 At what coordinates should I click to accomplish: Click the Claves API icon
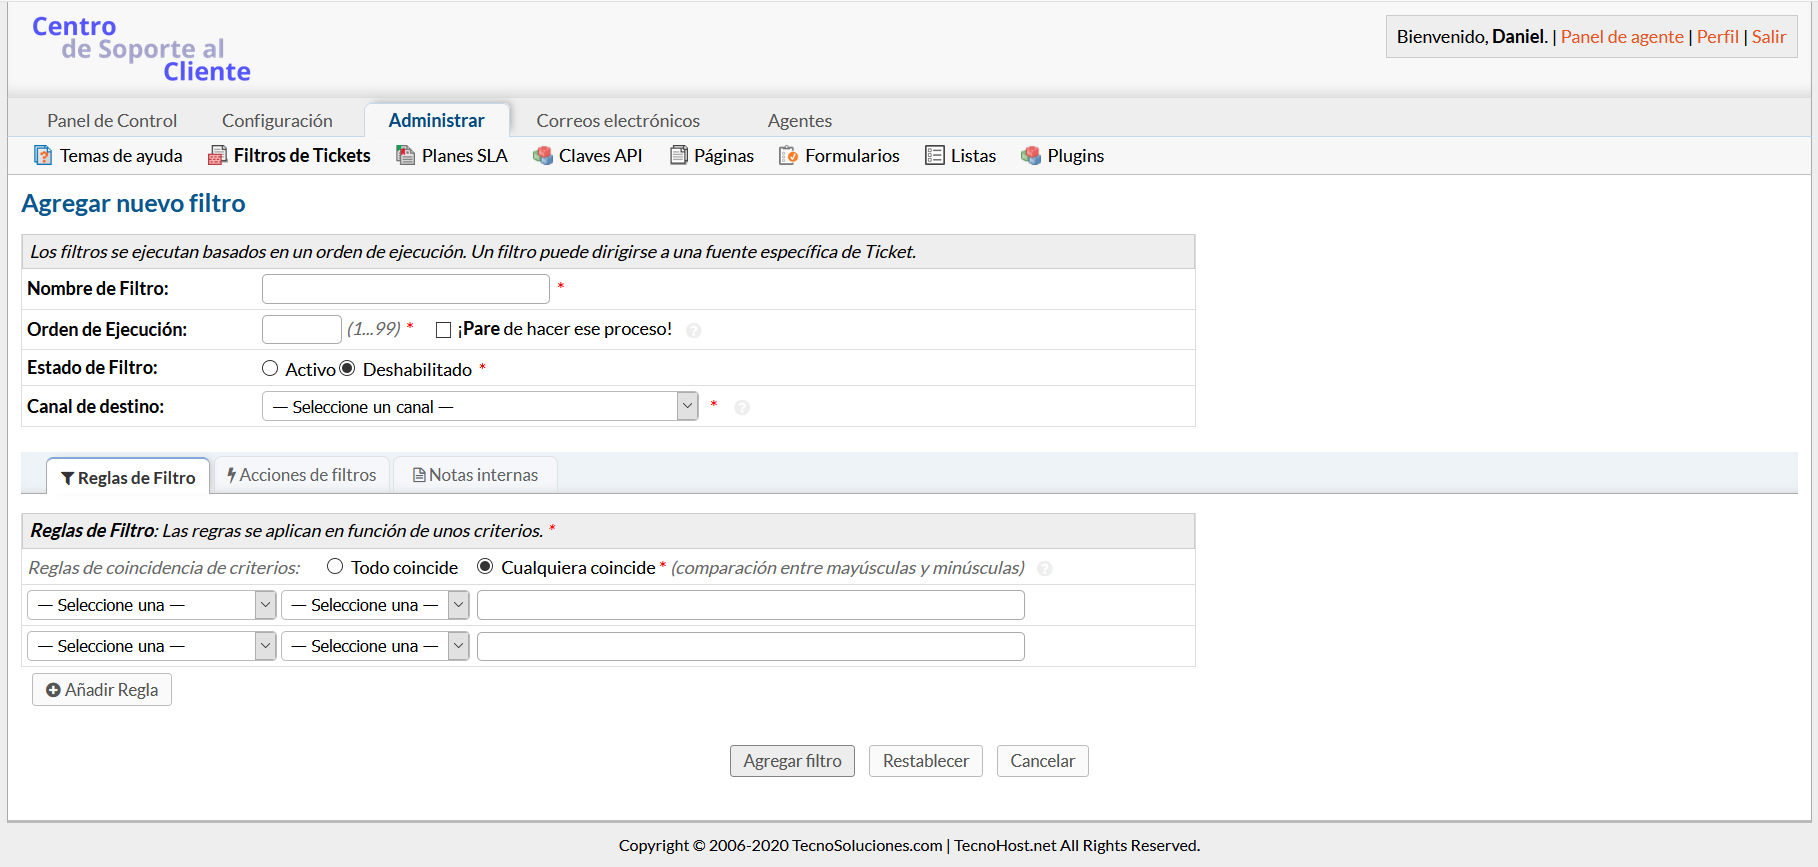pos(543,155)
